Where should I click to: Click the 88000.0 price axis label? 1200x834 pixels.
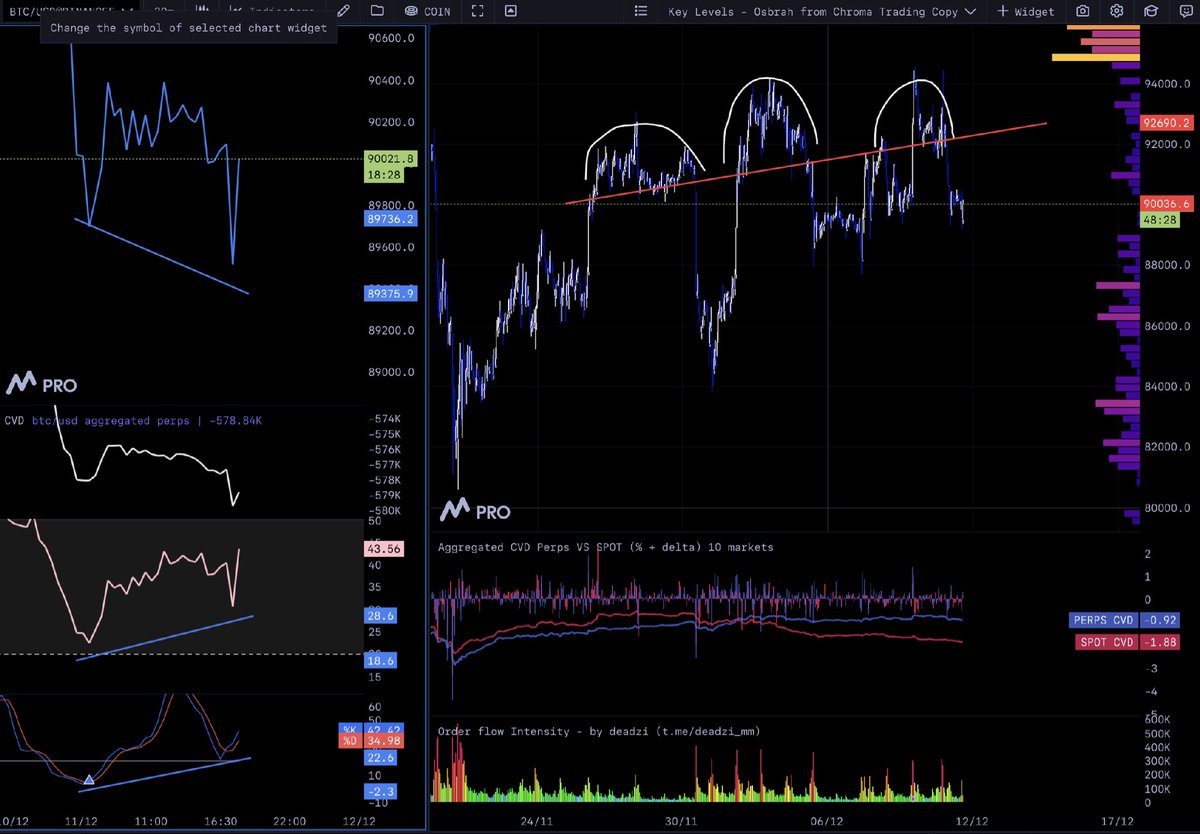coord(1167,265)
